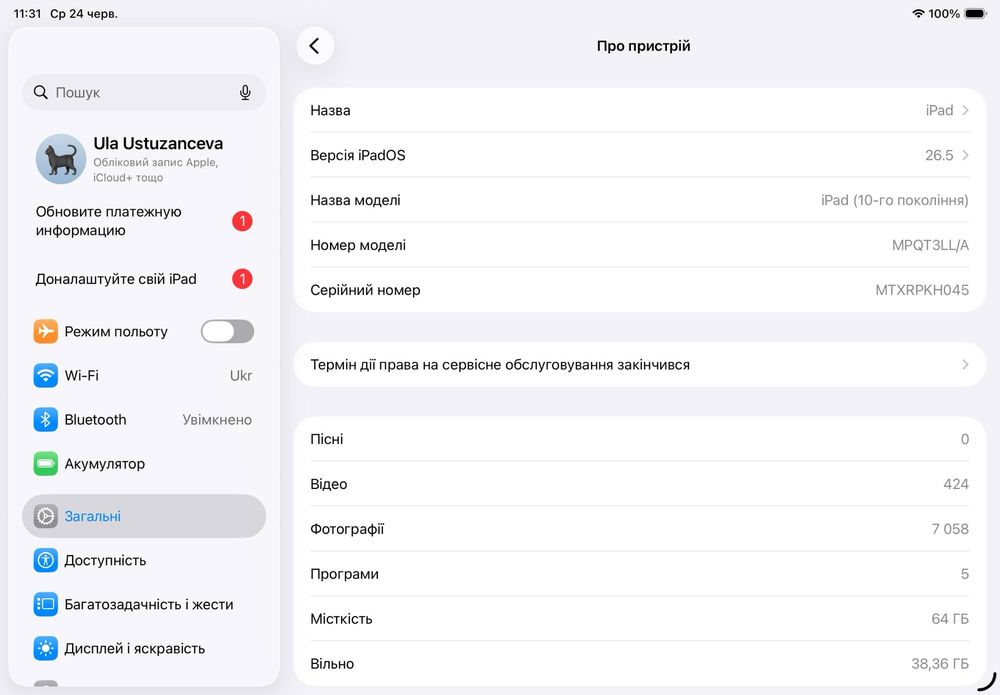Toggle the Режим польоту switch

[228, 332]
